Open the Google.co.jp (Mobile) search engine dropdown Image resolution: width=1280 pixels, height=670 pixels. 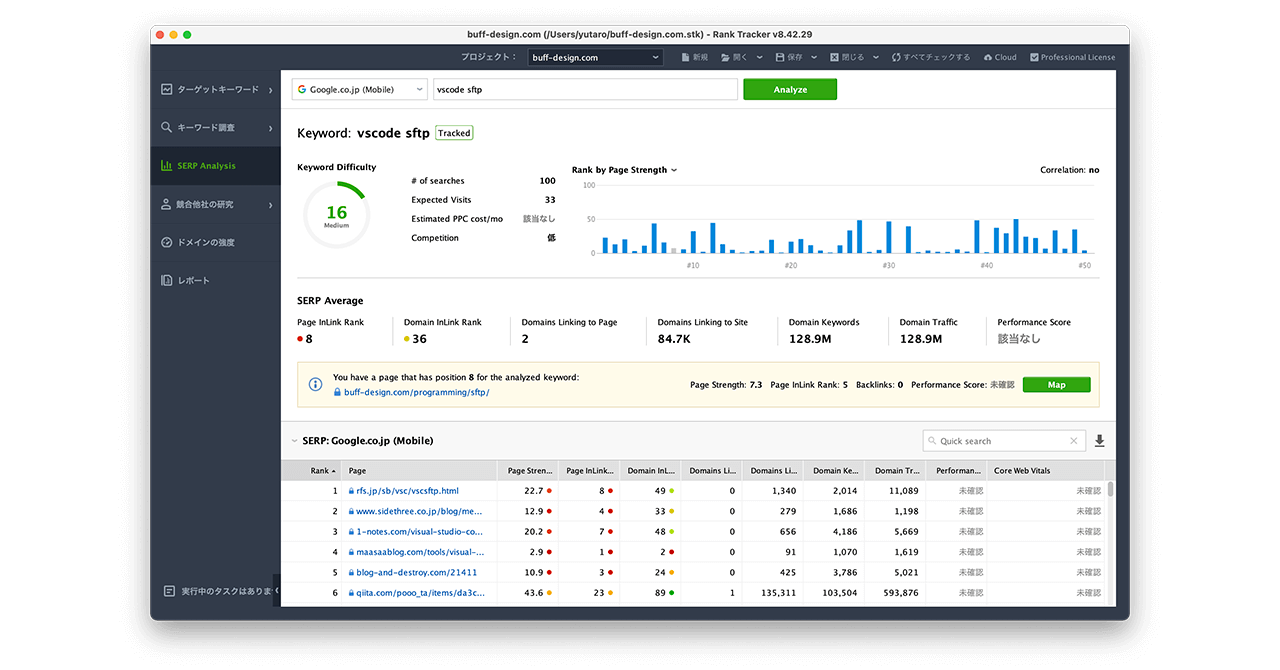(359, 90)
